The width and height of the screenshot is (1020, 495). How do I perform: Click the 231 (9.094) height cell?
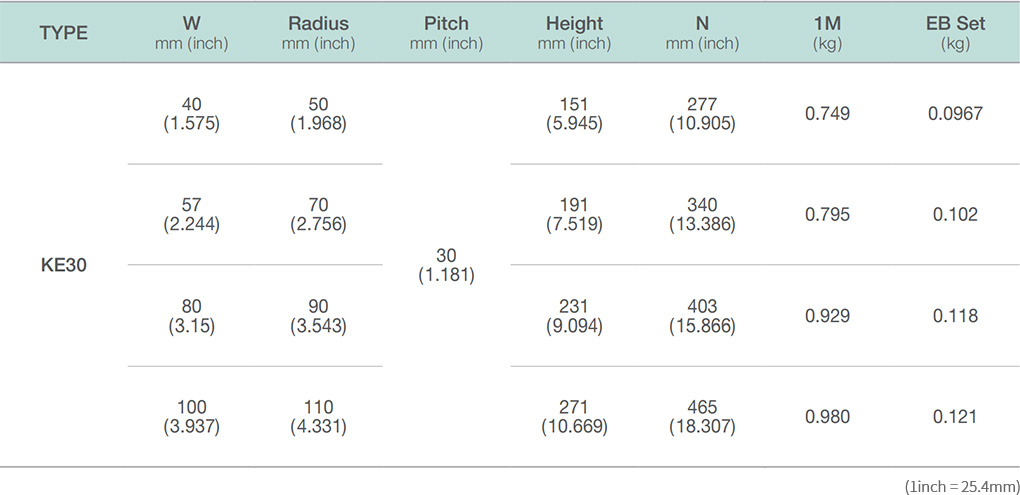pos(574,316)
